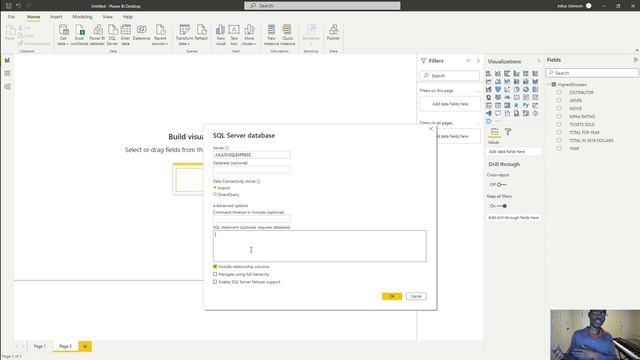Viewport: 640px width, 360px height.
Task: Toggle the Cross-report switch
Action: tap(501, 185)
